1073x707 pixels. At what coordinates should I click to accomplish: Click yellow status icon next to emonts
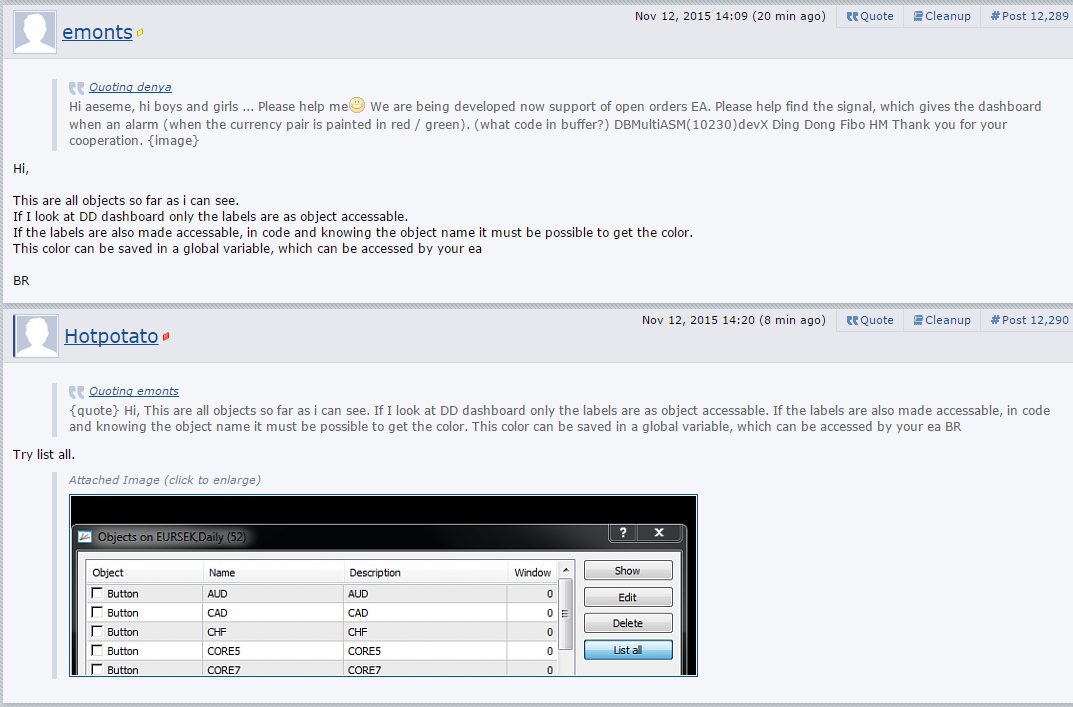(140, 32)
